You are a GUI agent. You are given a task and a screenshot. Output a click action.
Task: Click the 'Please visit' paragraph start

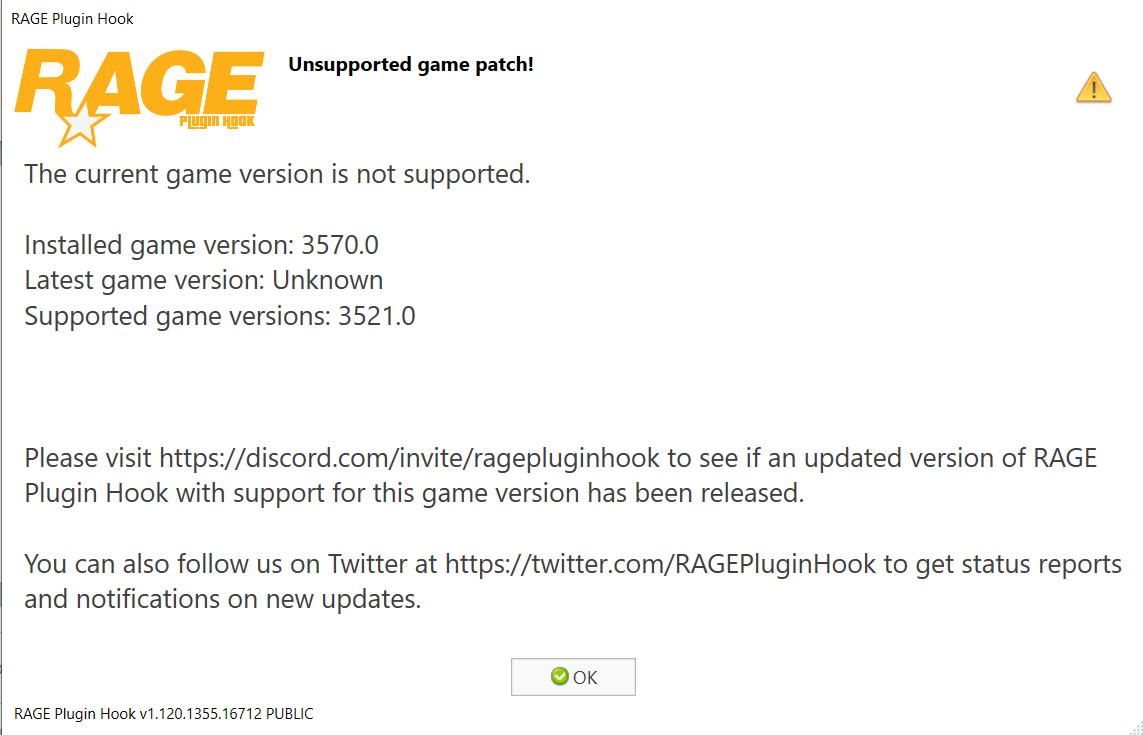88,458
